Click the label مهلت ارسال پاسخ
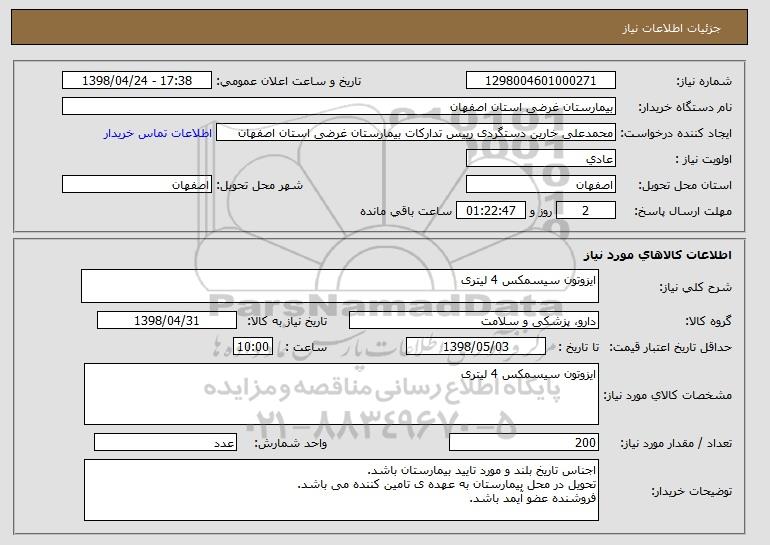This screenshot has height=545, width=770. tap(683, 211)
